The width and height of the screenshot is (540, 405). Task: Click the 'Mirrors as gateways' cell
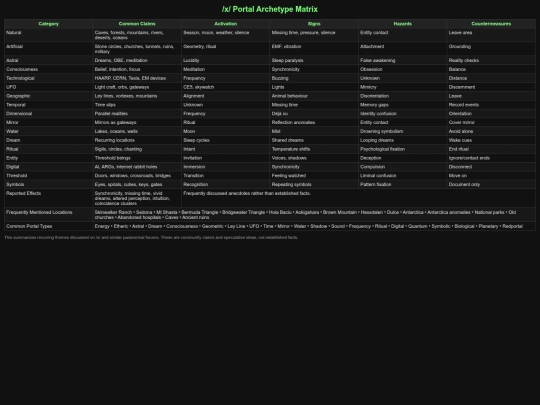[x=137, y=123]
